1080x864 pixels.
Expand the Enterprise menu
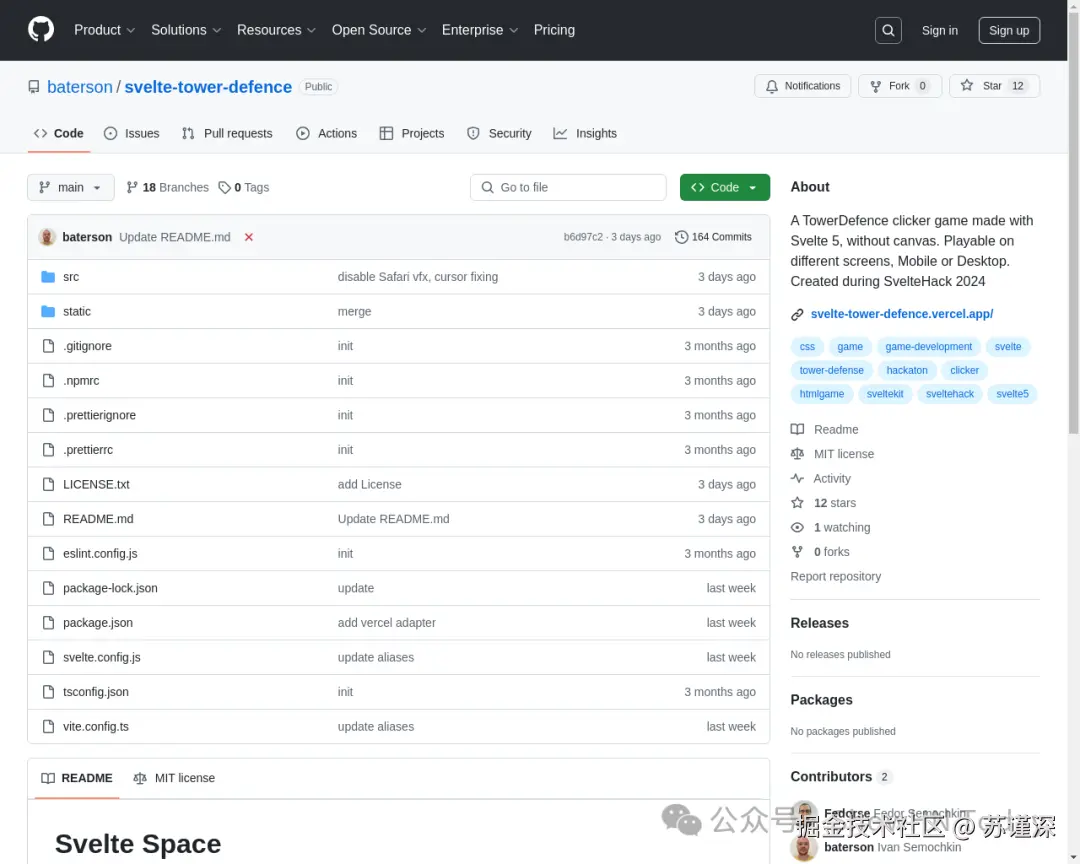(x=479, y=30)
